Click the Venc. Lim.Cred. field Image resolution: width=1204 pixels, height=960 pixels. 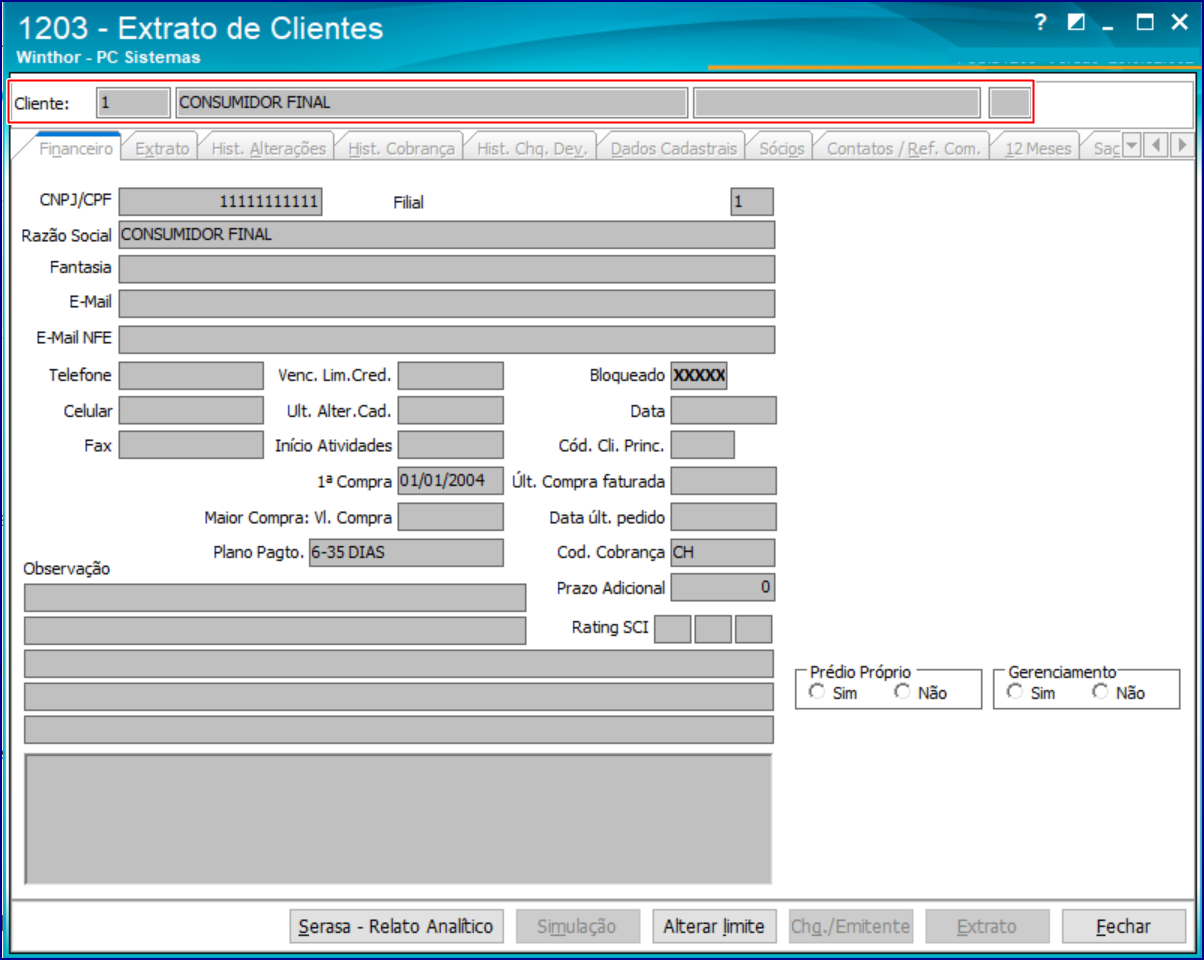(450, 376)
